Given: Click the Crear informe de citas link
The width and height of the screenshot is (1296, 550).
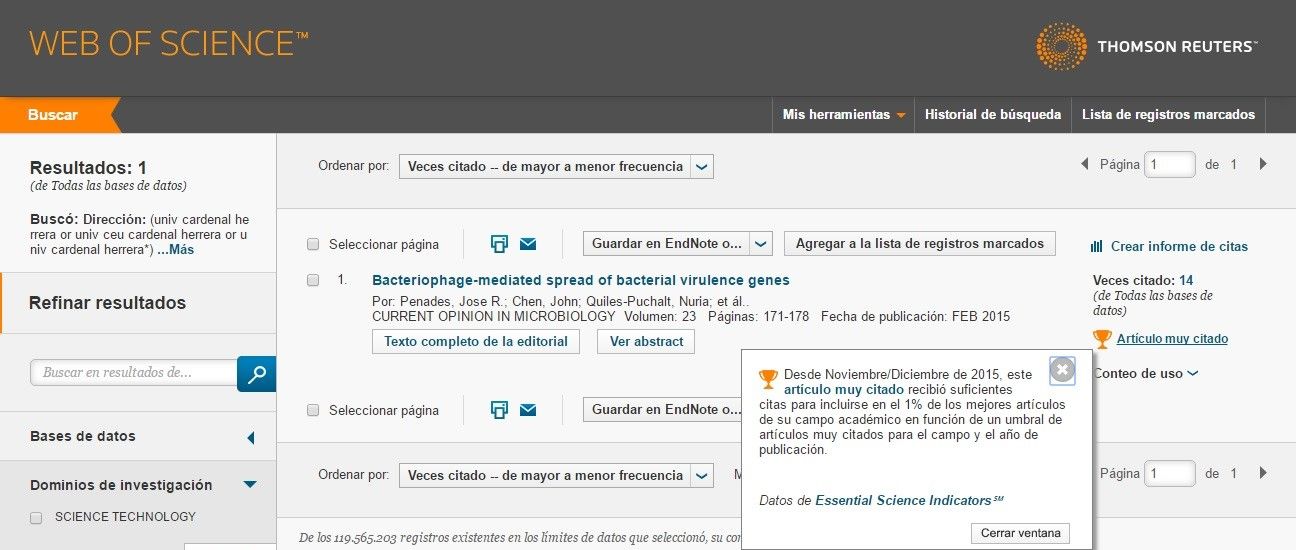Looking at the screenshot, I should [x=1179, y=246].
